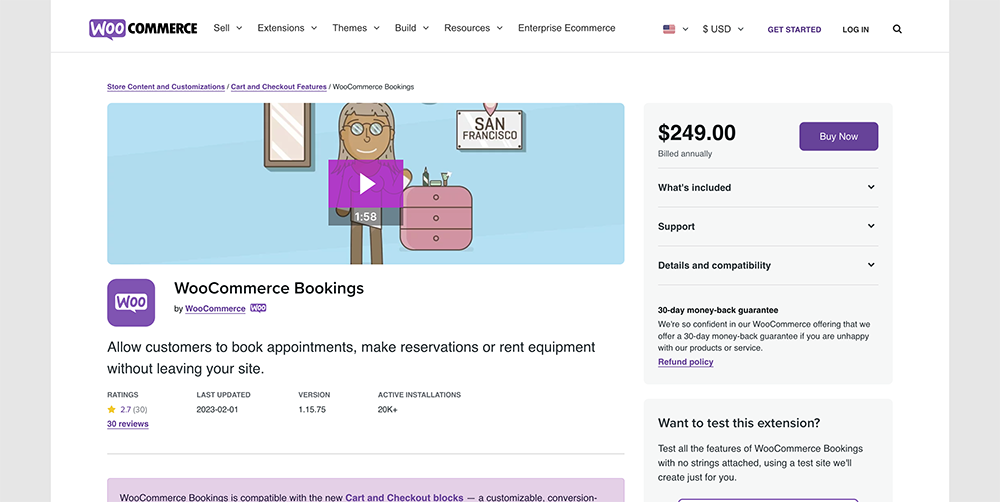Click the yellow rating star

pos(112,410)
